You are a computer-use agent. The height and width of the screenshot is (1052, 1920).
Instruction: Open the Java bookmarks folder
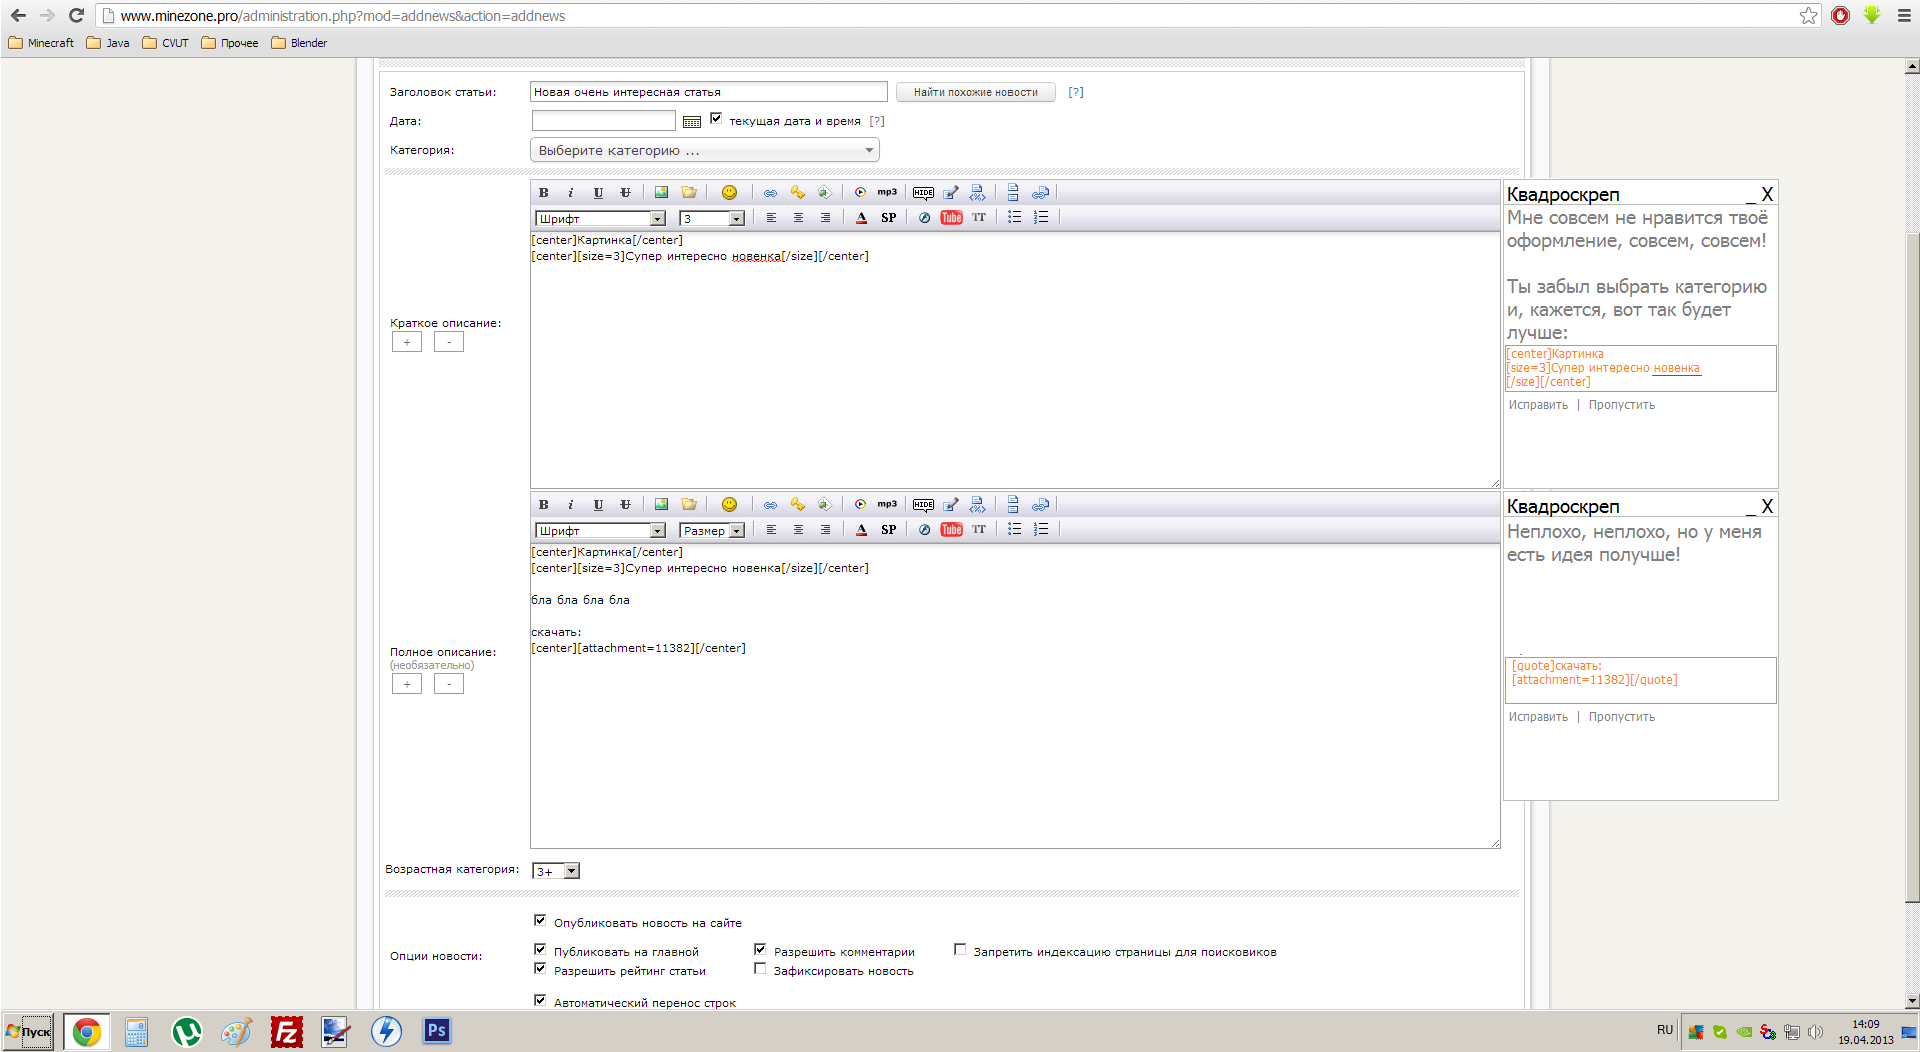[108, 43]
